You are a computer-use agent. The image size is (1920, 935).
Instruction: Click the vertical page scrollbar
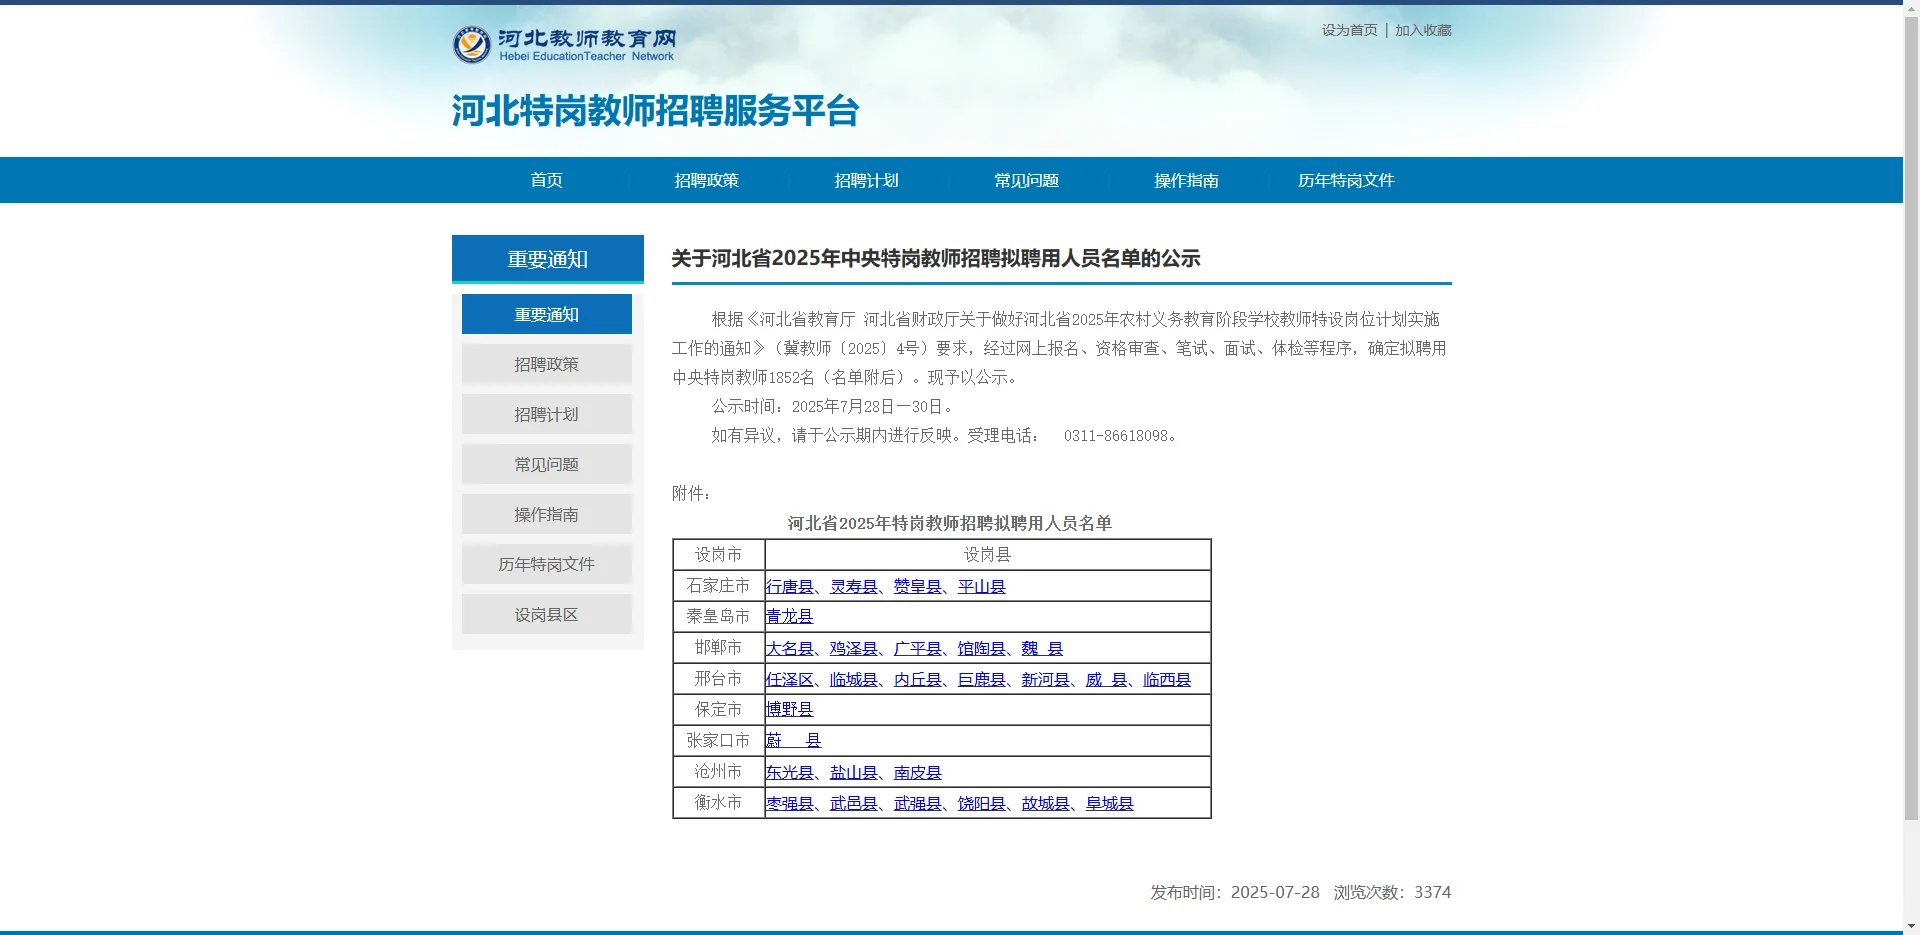click(x=1911, y=420)
